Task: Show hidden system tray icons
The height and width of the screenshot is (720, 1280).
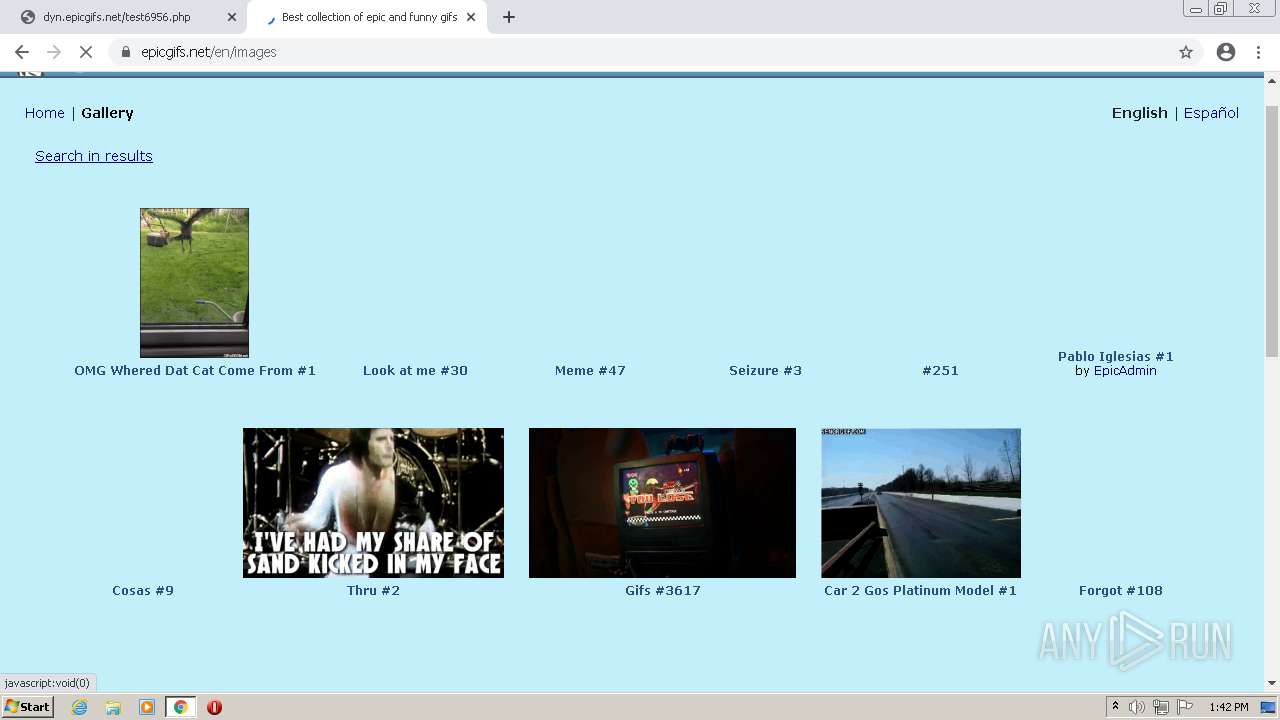Action: (1115, 707)
